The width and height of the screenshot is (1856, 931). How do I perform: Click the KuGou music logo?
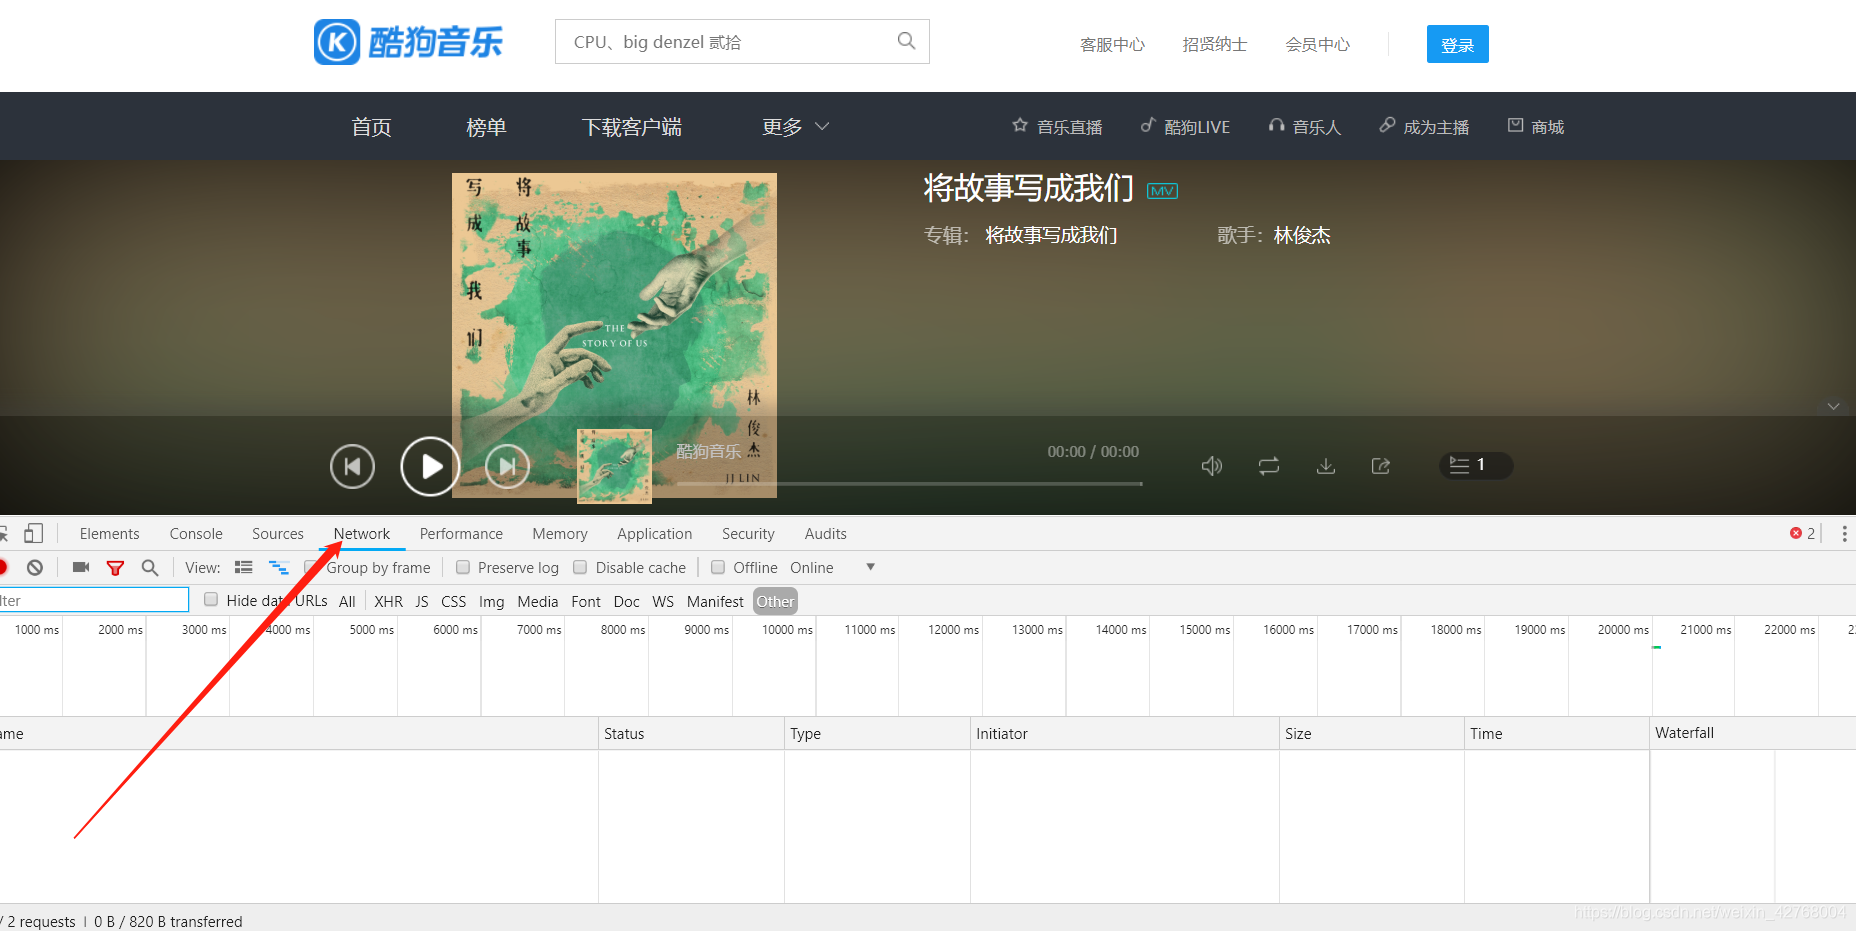coord(408,42)
